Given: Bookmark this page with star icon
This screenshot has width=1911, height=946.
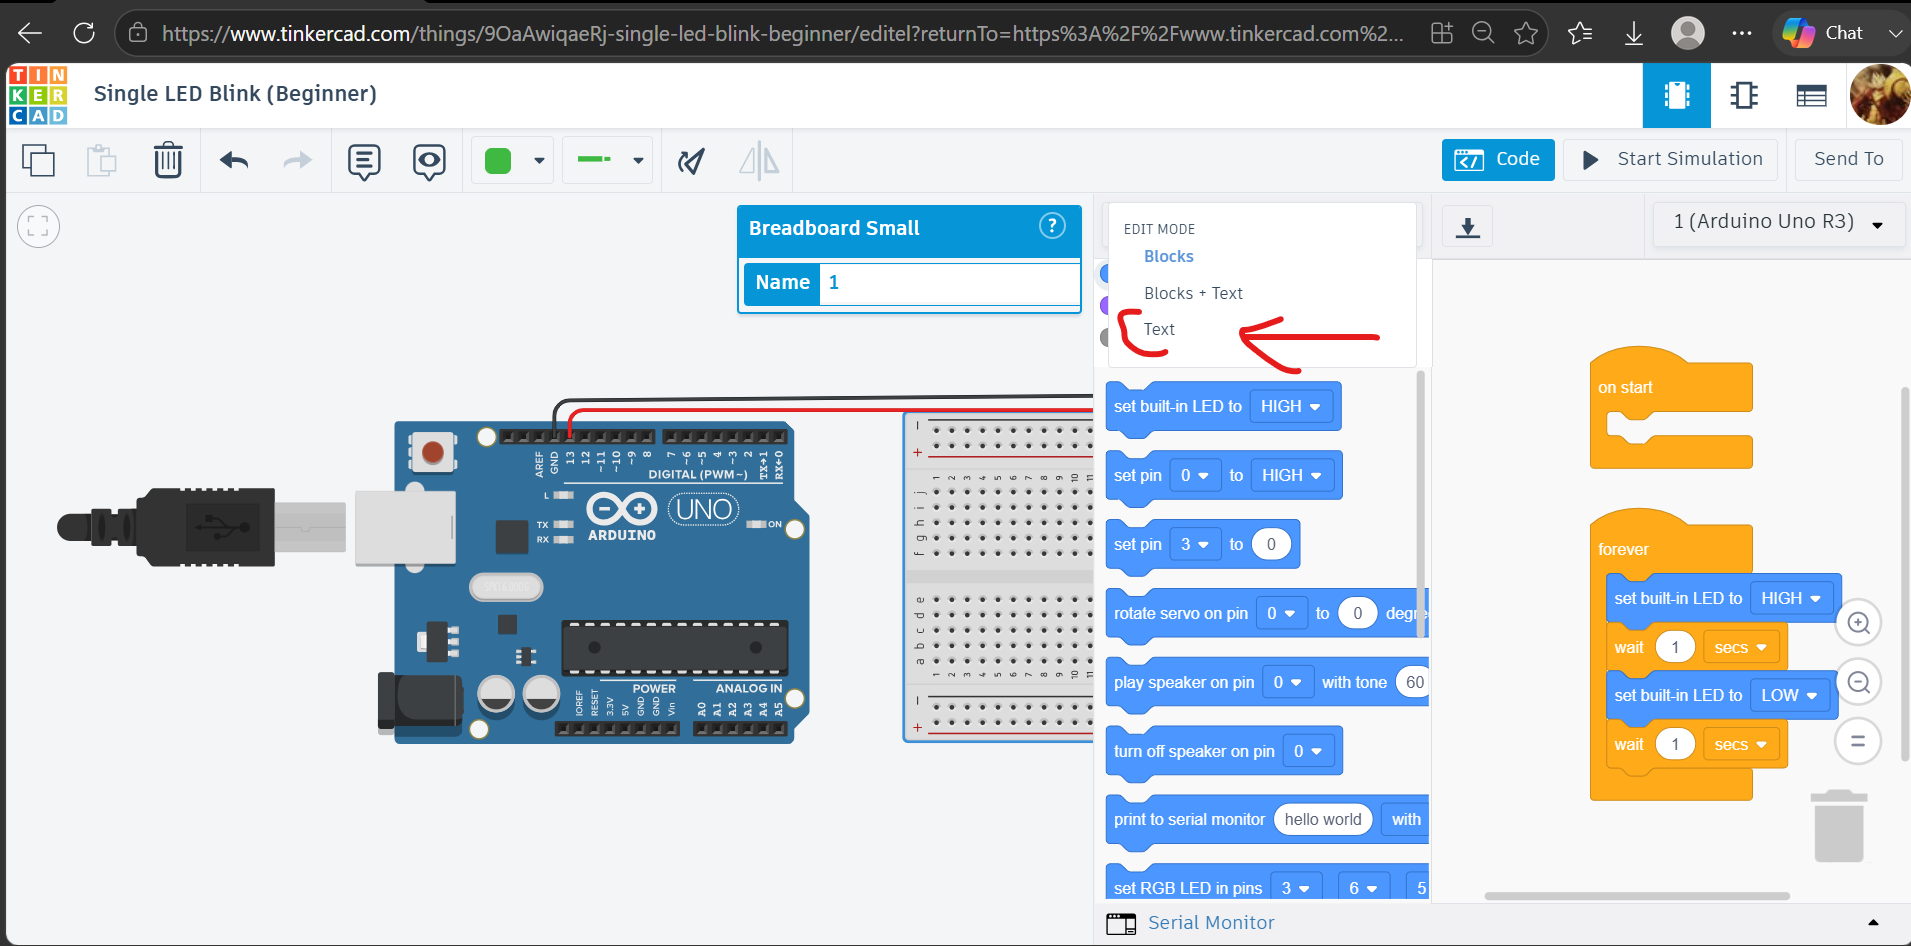Looking at the screenshot, I should pos(1526,33).
